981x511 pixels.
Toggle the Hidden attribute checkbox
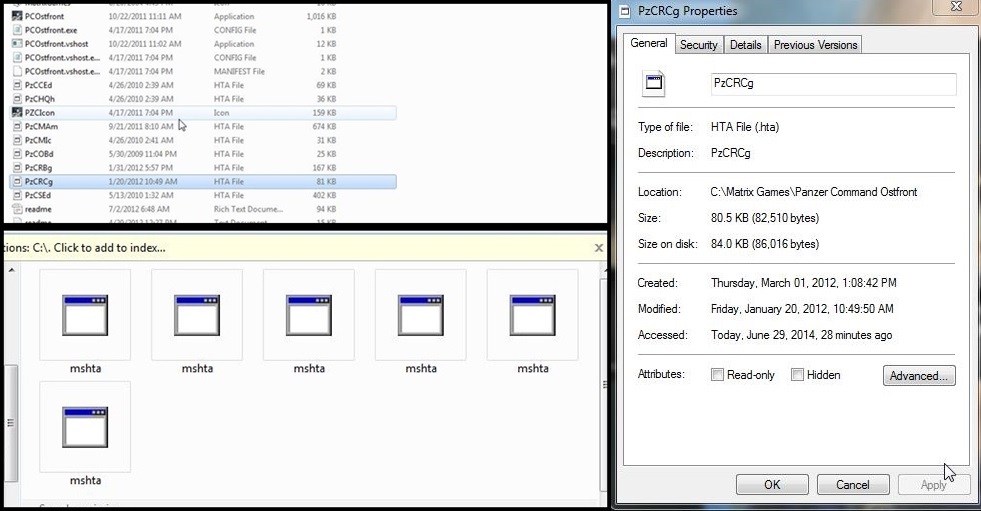(797, 375)
